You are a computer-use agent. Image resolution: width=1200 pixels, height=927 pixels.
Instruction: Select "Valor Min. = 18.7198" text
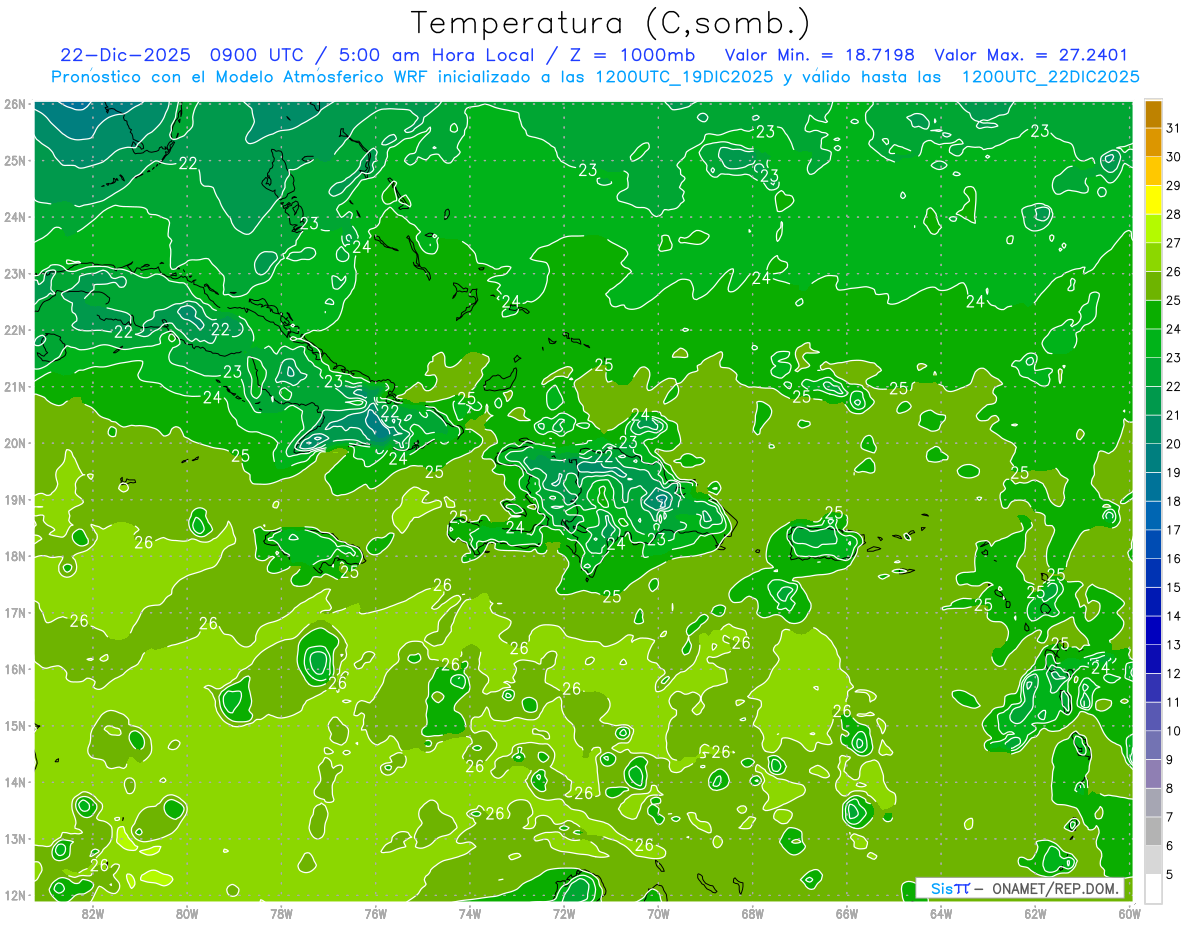821,55
